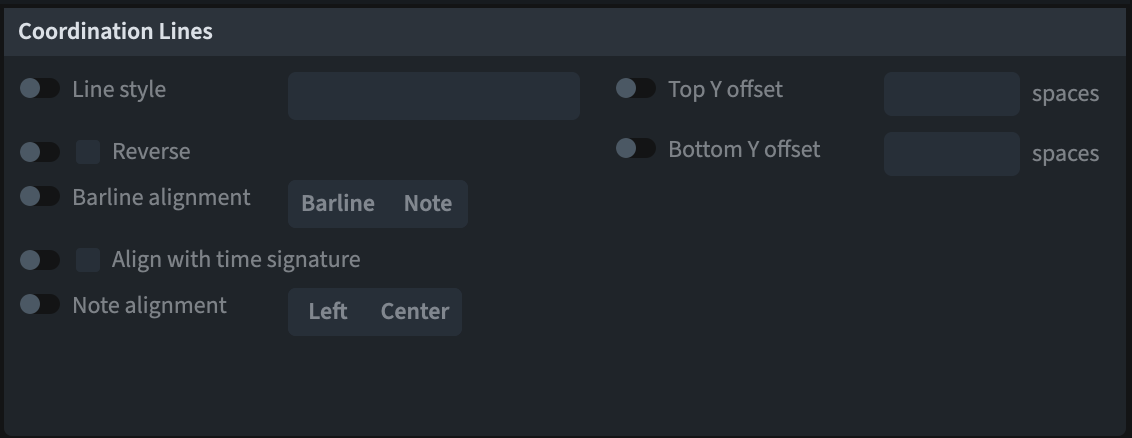This screenshot has width=1132, height=438.
Task: Click the Line style label
Action: [119, 89]
